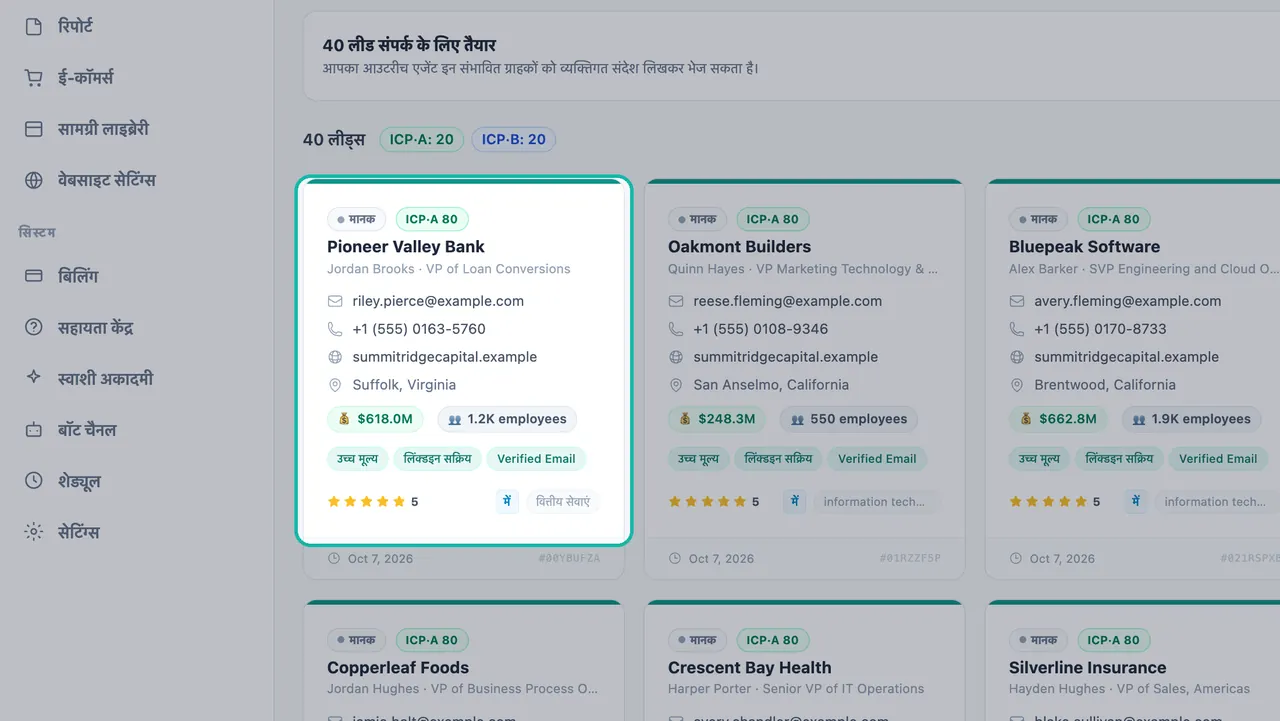This screenshot has height=721, width=1280.
Task: Open the Silverline Insurance lead card title
Action: (1088, 668)
